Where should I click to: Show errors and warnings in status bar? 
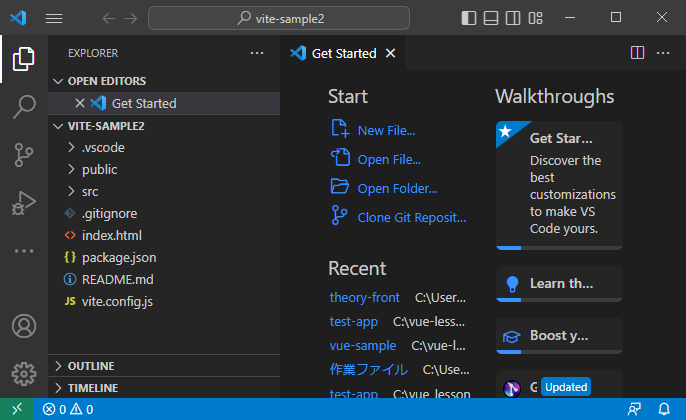(x=68, y=409)
